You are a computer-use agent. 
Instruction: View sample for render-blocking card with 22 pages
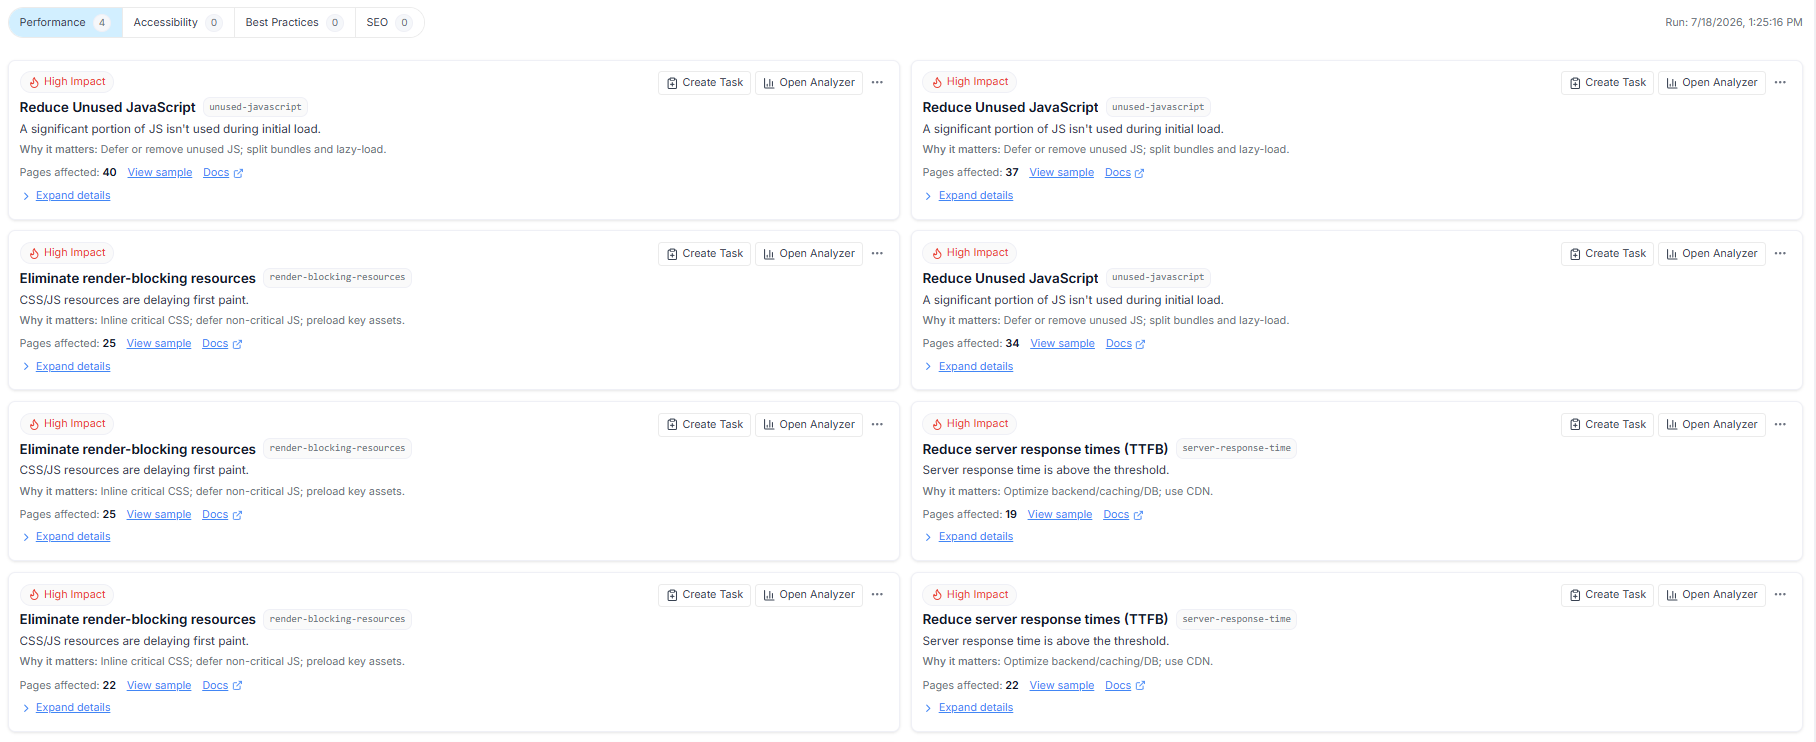click(159, 686)
